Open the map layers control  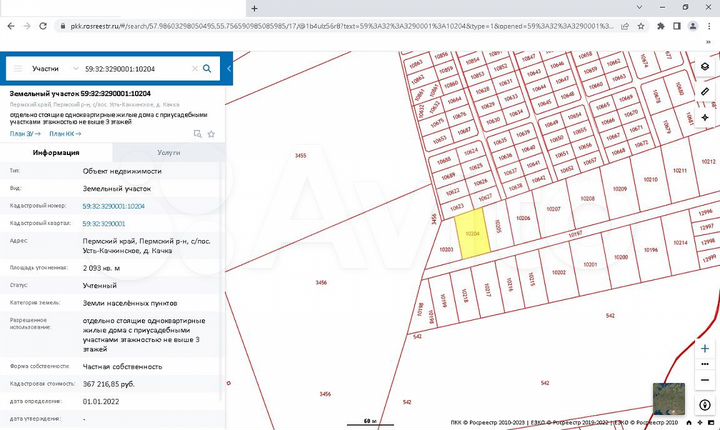(705, 67)
